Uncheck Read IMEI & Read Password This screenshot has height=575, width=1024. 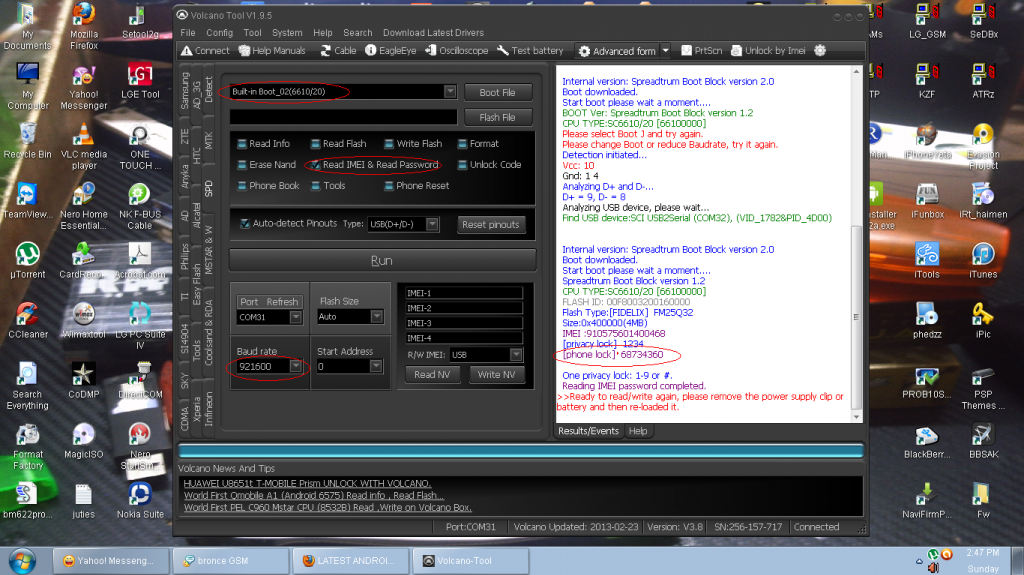(x=316, y=165)
